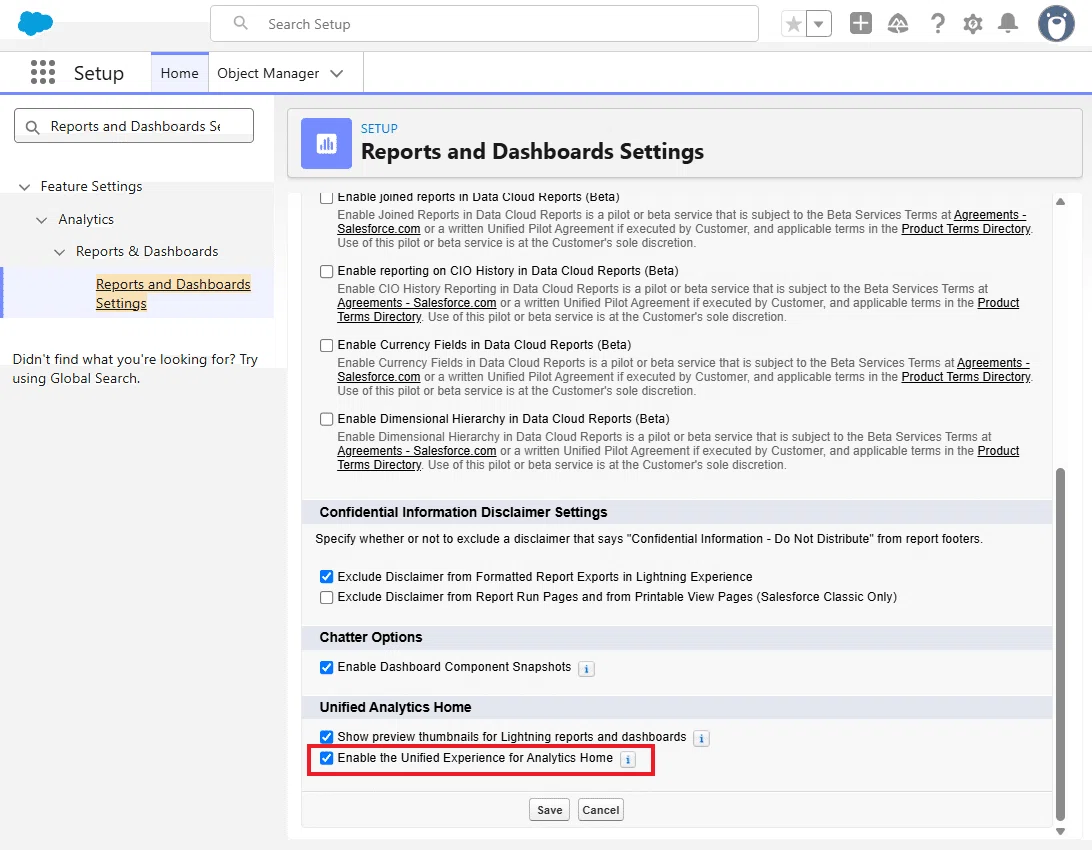Enable joined reports in Data Cloud Reports

click(x=326, y=198)
